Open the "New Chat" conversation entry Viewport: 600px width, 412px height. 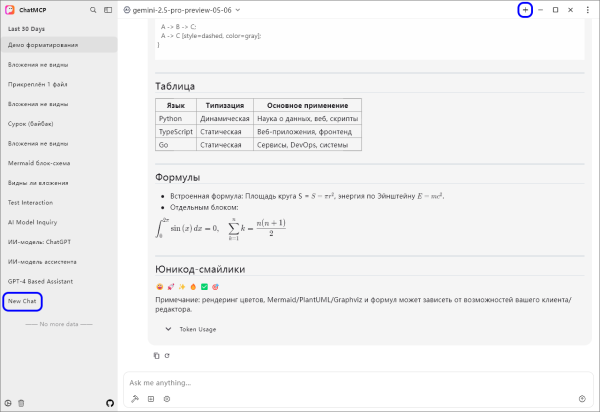(x=22, y=300)
